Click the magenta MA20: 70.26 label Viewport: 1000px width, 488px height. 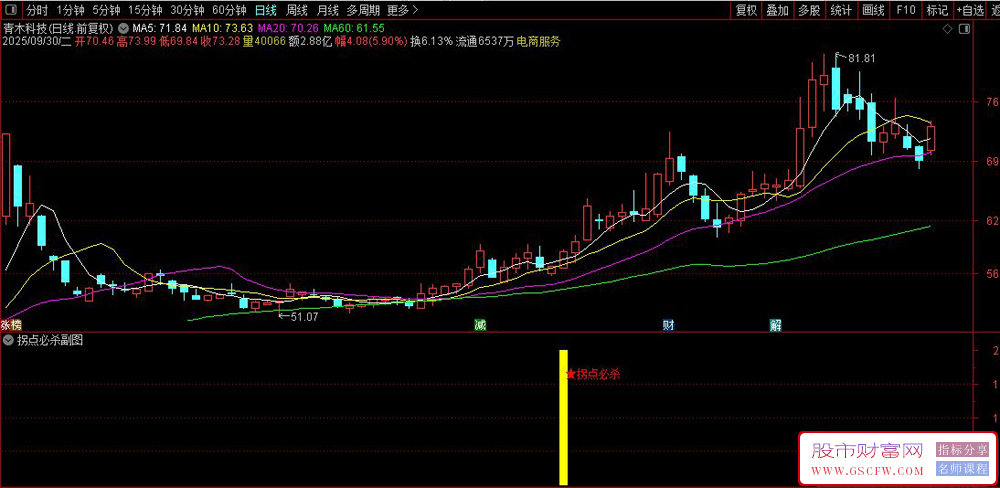tap(288, 29)
